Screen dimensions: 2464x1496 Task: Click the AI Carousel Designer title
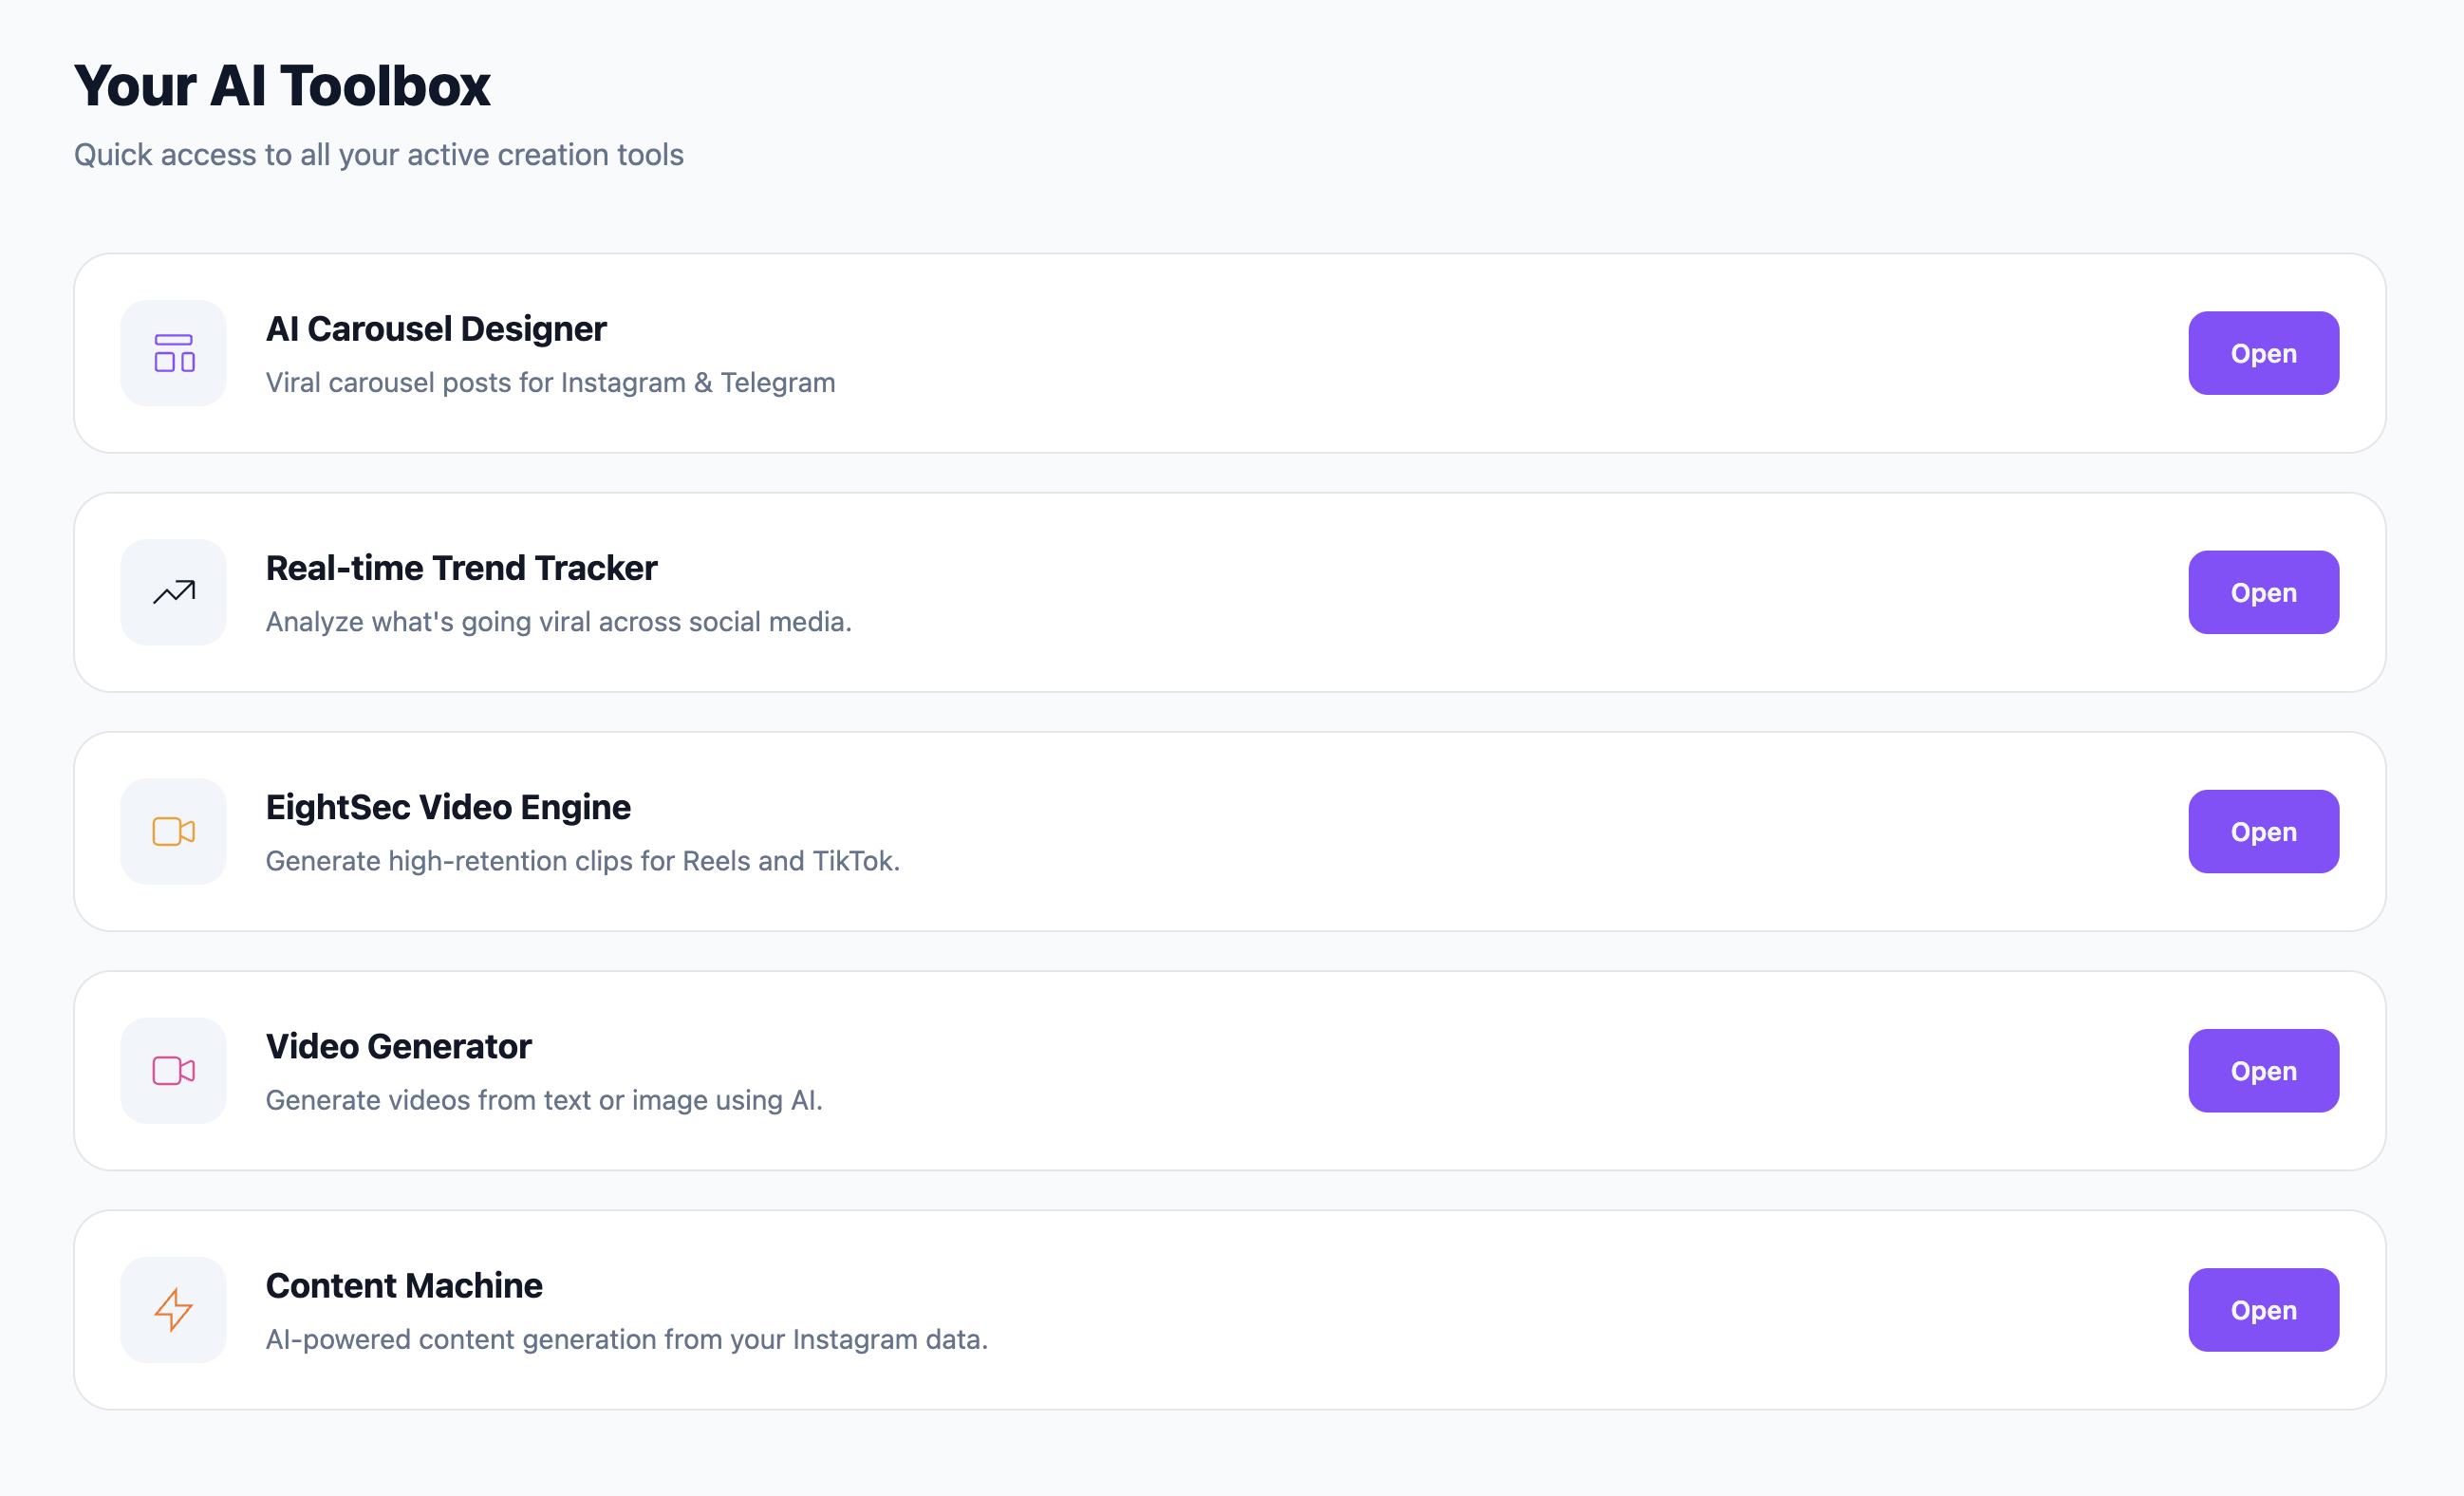click(435, 328)
